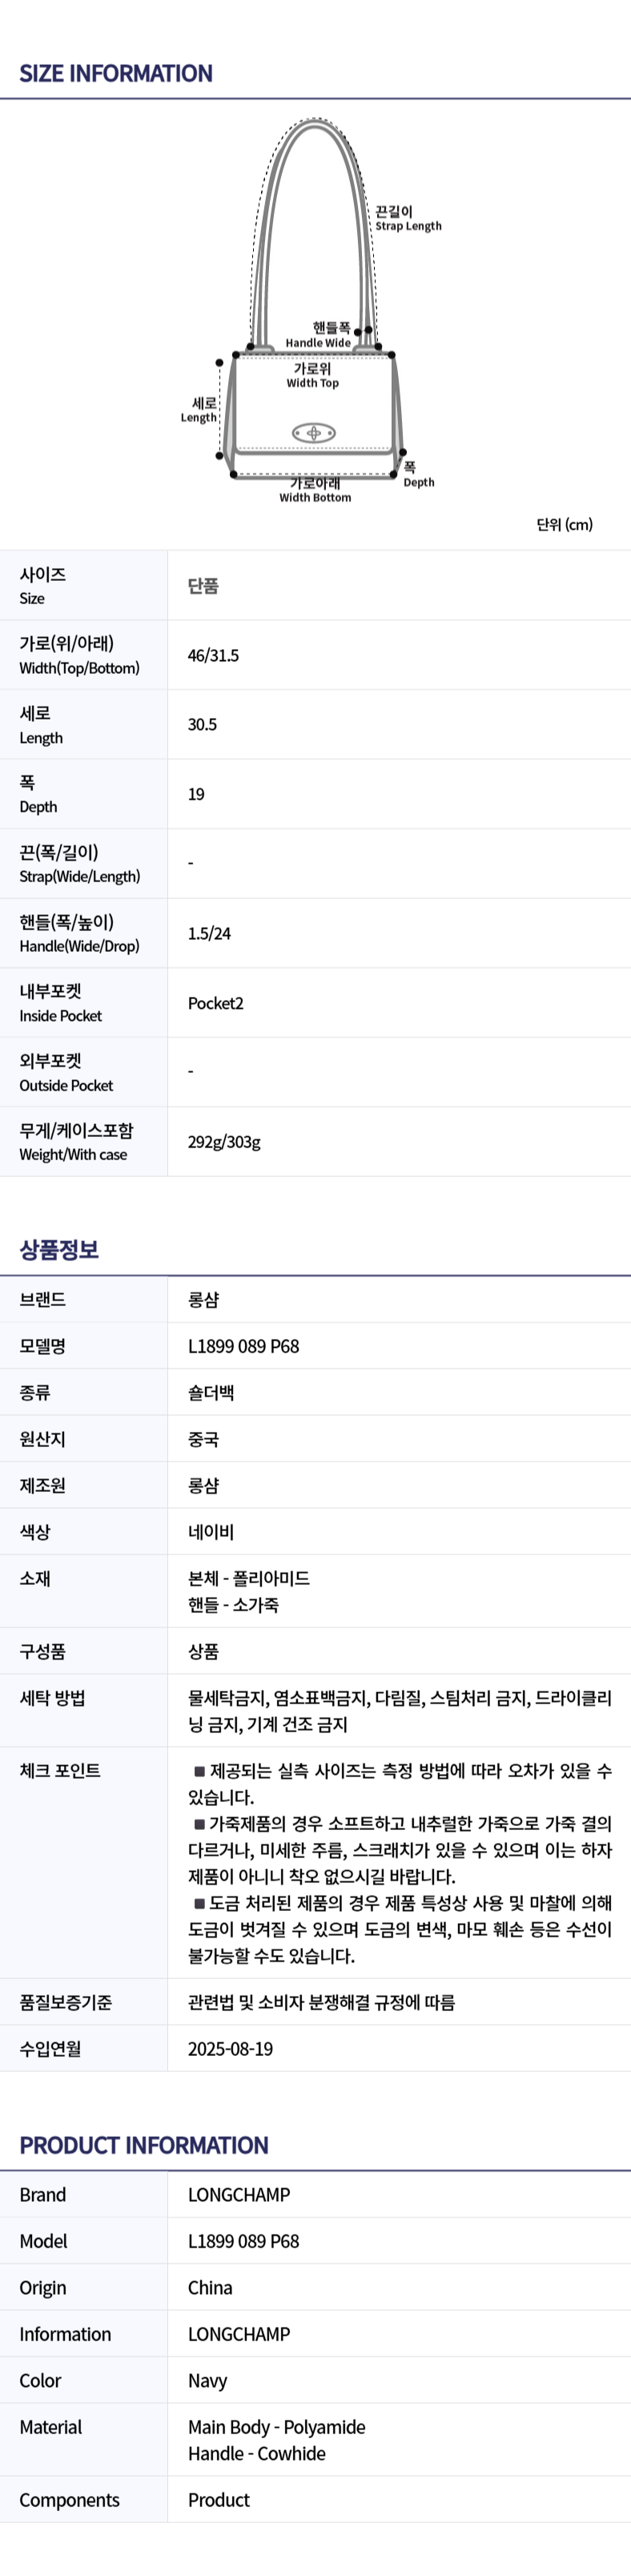Click the Strap Length label on diagram
The image size is (631, 2576).
click(407, 219)
